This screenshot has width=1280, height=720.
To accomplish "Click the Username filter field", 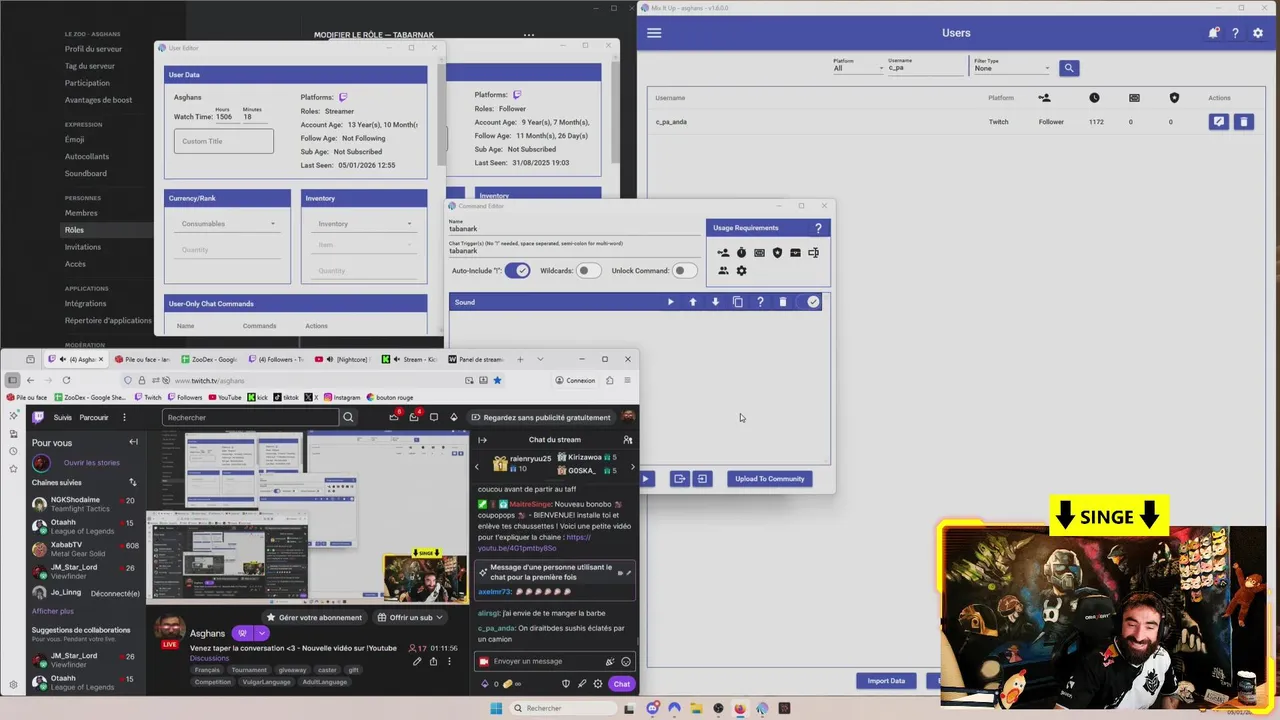I will point(926,68).
